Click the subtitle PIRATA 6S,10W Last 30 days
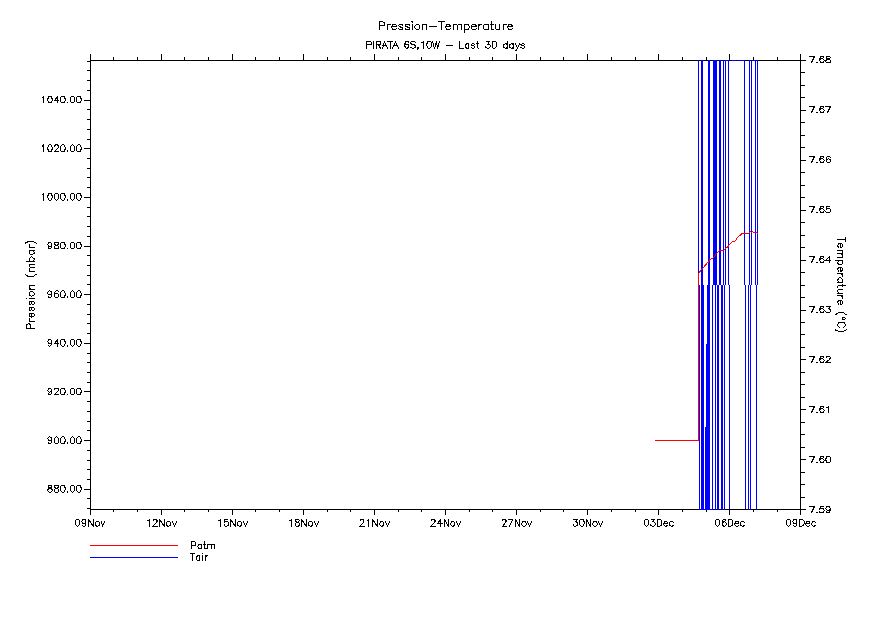This screenshot has height=630, width=891. [445, 45]
